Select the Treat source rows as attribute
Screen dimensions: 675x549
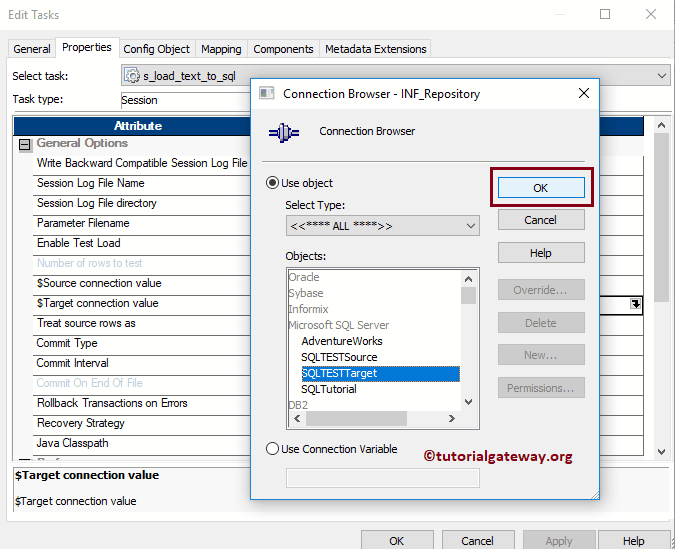86,323
